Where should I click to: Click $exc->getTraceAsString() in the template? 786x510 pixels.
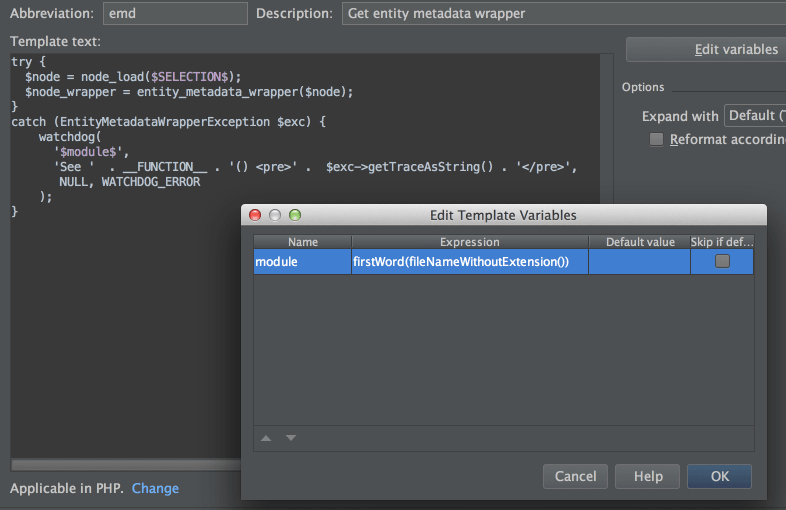[410, 167]
